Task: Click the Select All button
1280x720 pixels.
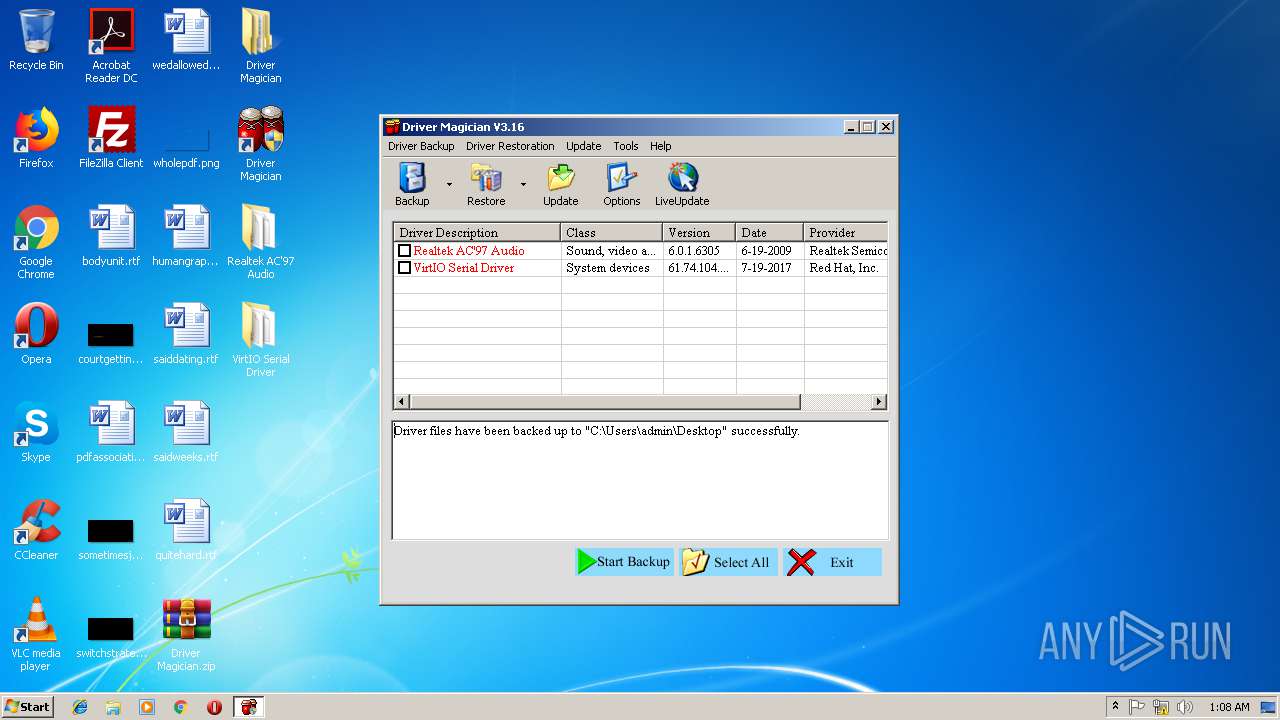Action: [x=728, y=562]
